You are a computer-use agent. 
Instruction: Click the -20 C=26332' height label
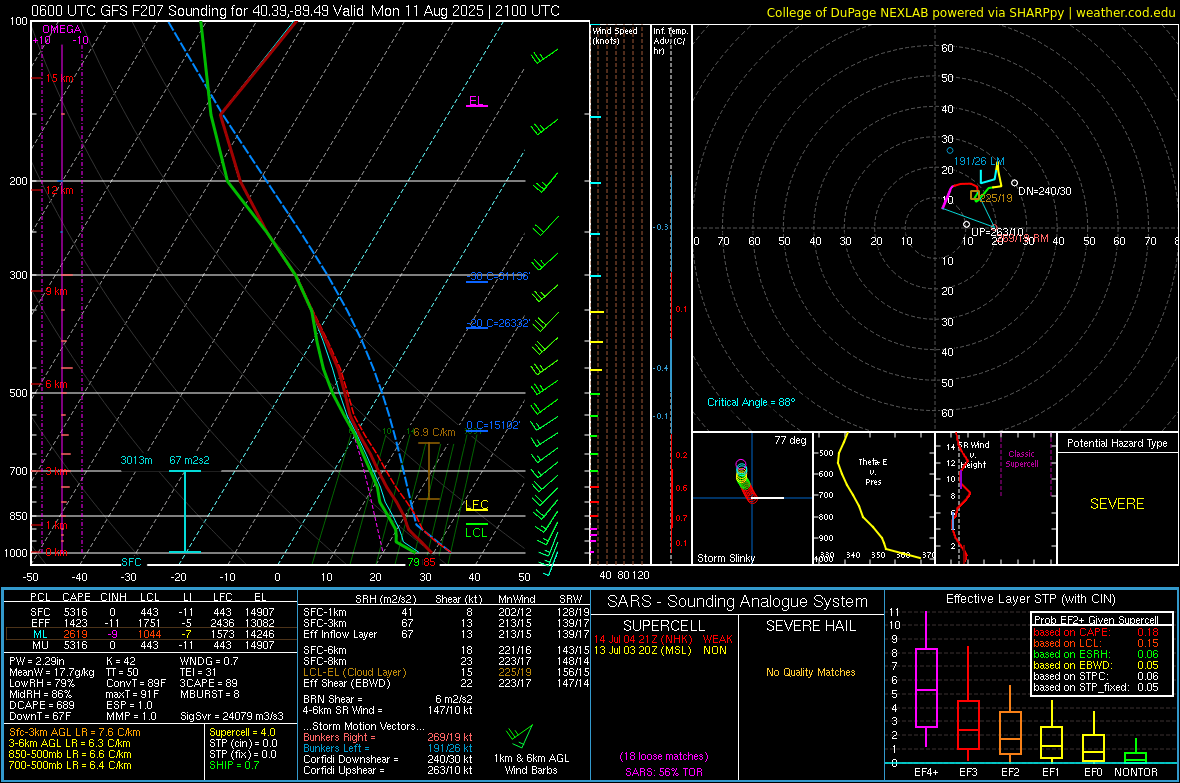[498, 323]
